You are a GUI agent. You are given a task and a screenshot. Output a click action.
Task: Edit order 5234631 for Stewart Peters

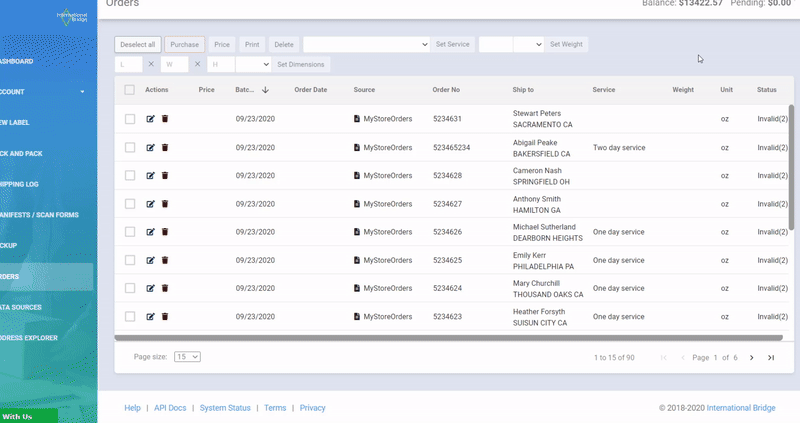[150, 119]
